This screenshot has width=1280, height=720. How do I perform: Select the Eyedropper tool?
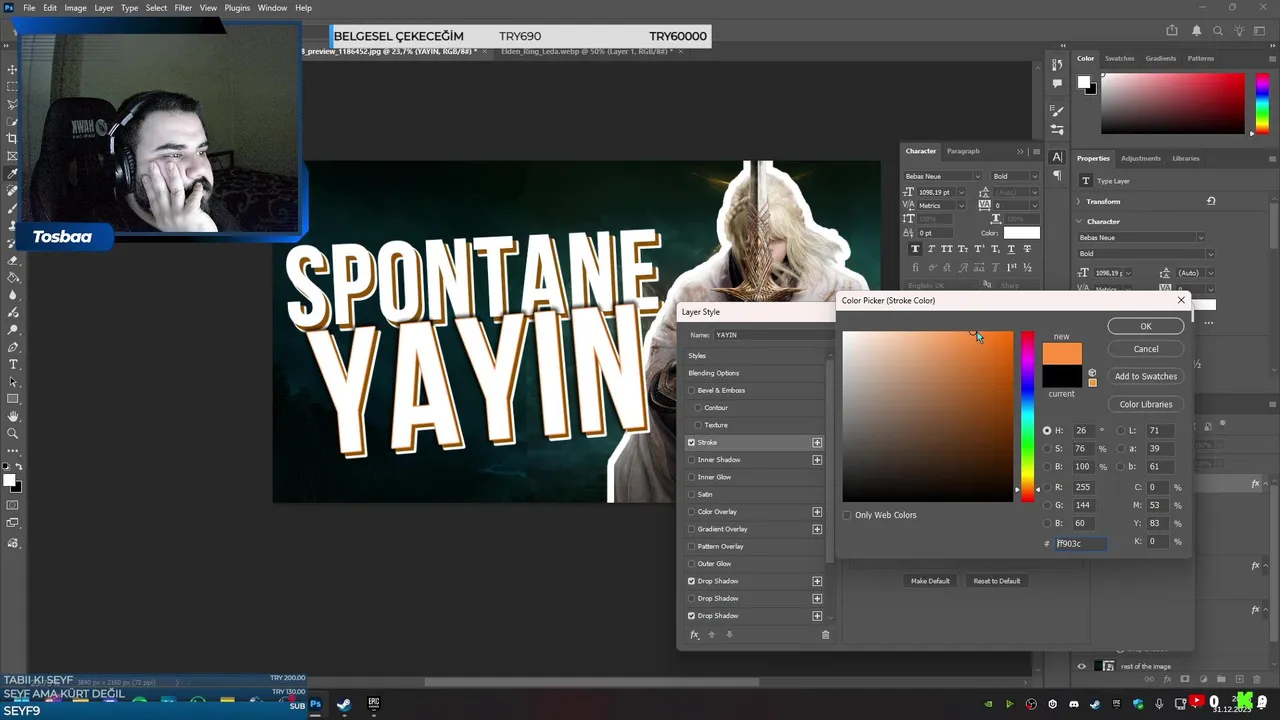(x=12, y=173)
